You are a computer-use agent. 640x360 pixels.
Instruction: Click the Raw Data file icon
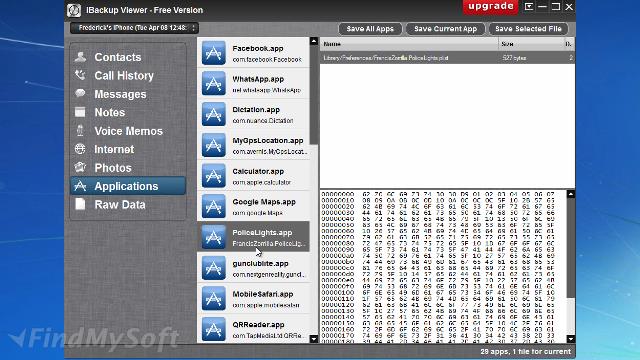point(80,204)
